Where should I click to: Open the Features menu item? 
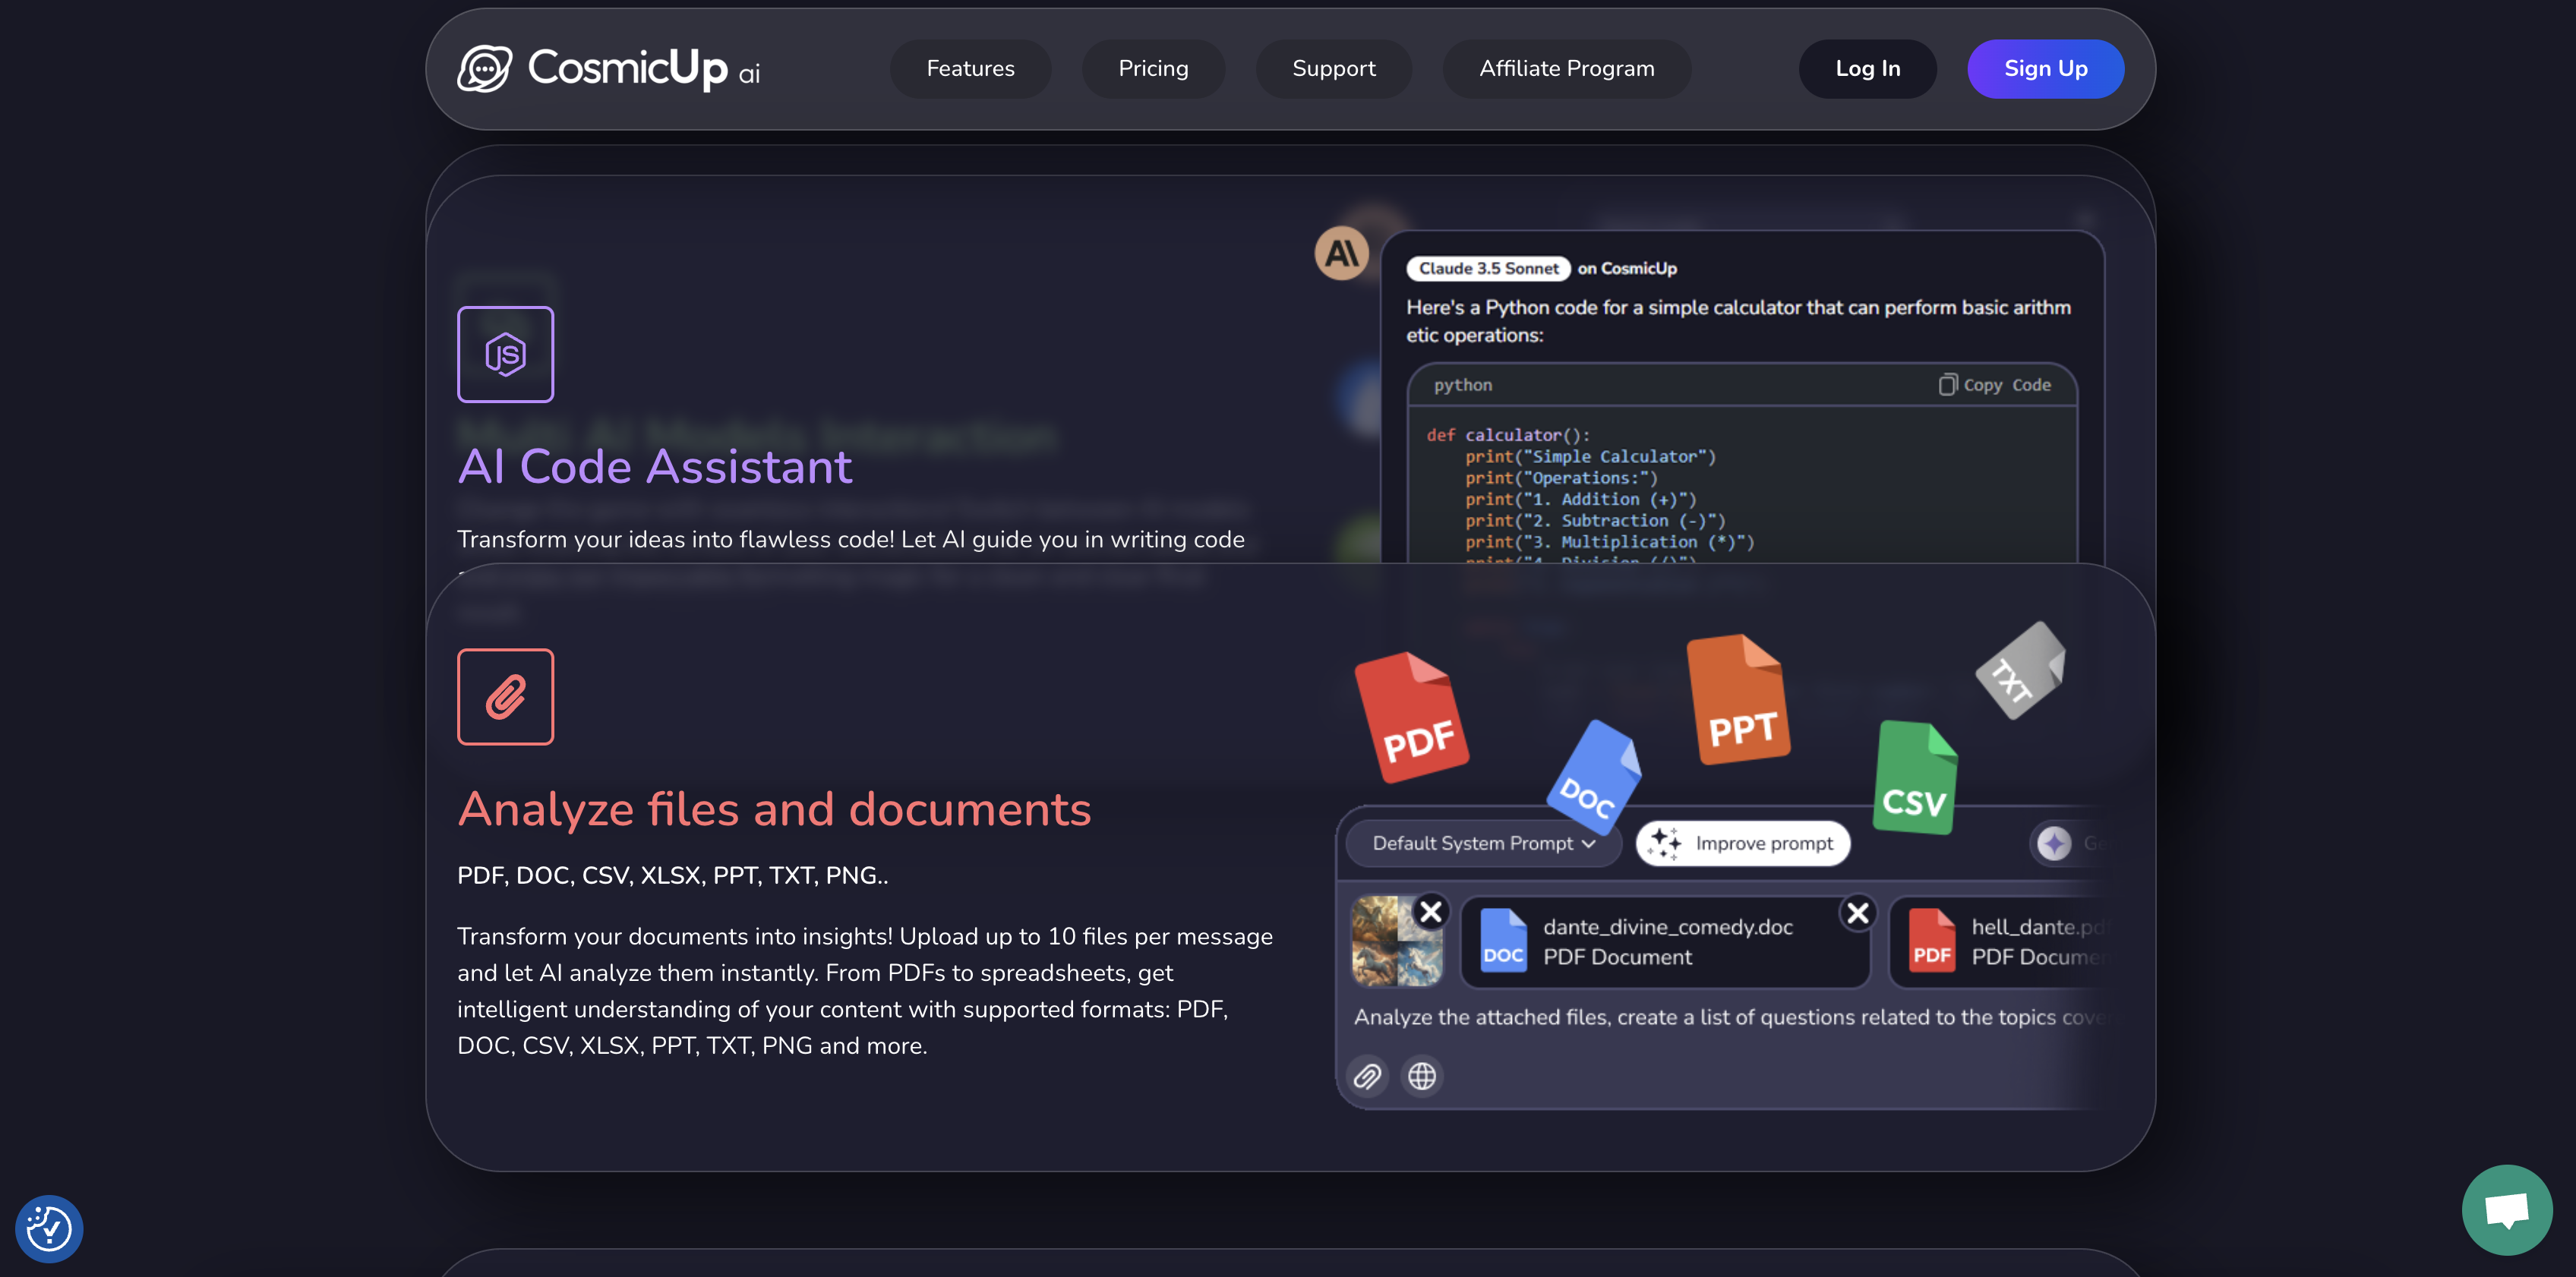[970, 69]
